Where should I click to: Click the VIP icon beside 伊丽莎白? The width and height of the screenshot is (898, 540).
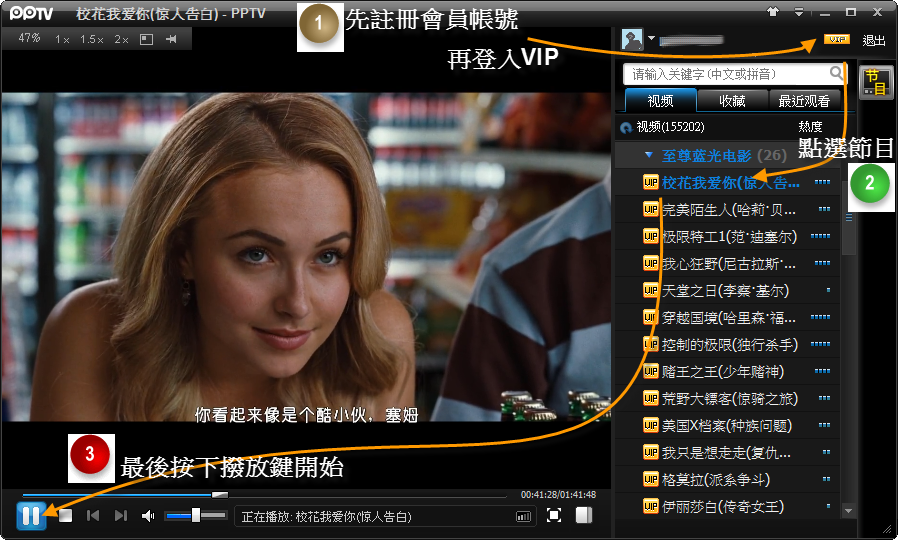point(651,506)
